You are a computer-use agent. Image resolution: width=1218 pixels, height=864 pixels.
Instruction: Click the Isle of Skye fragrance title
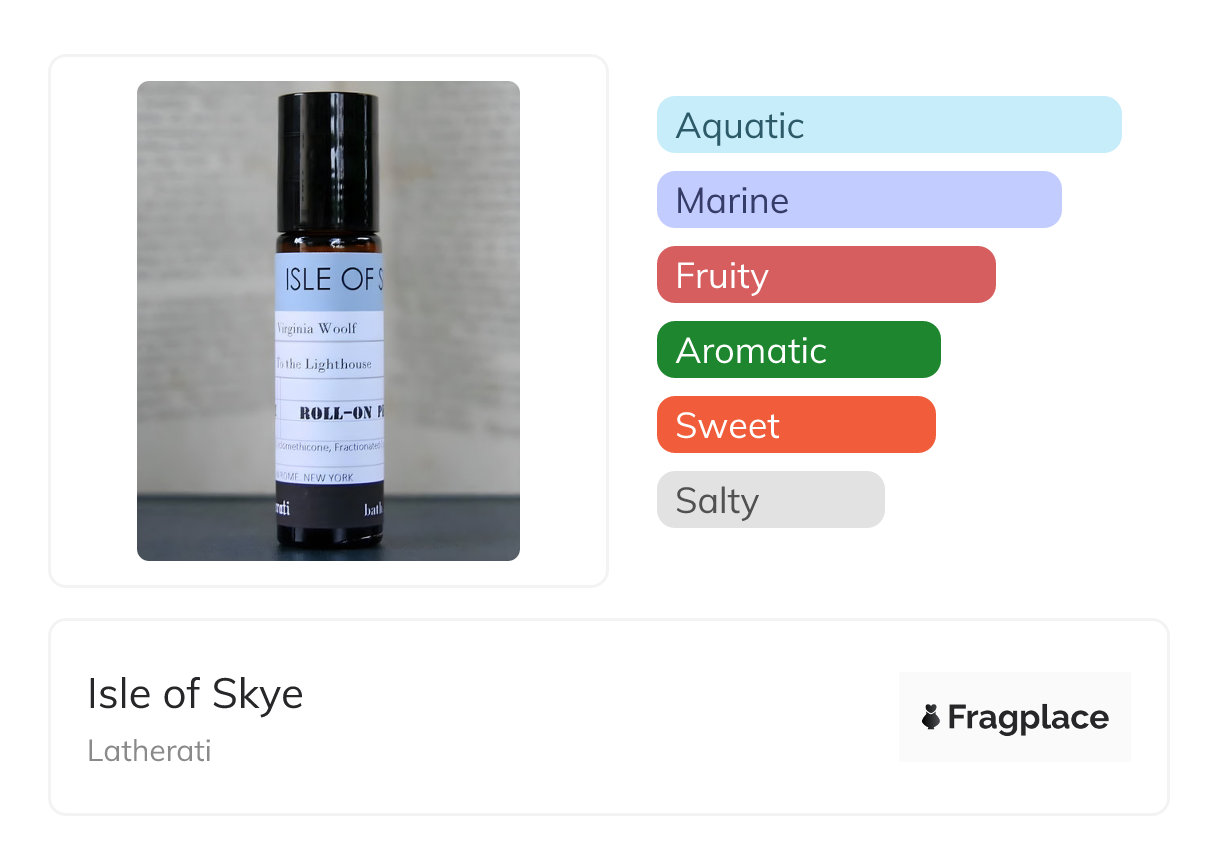[195, 694]
